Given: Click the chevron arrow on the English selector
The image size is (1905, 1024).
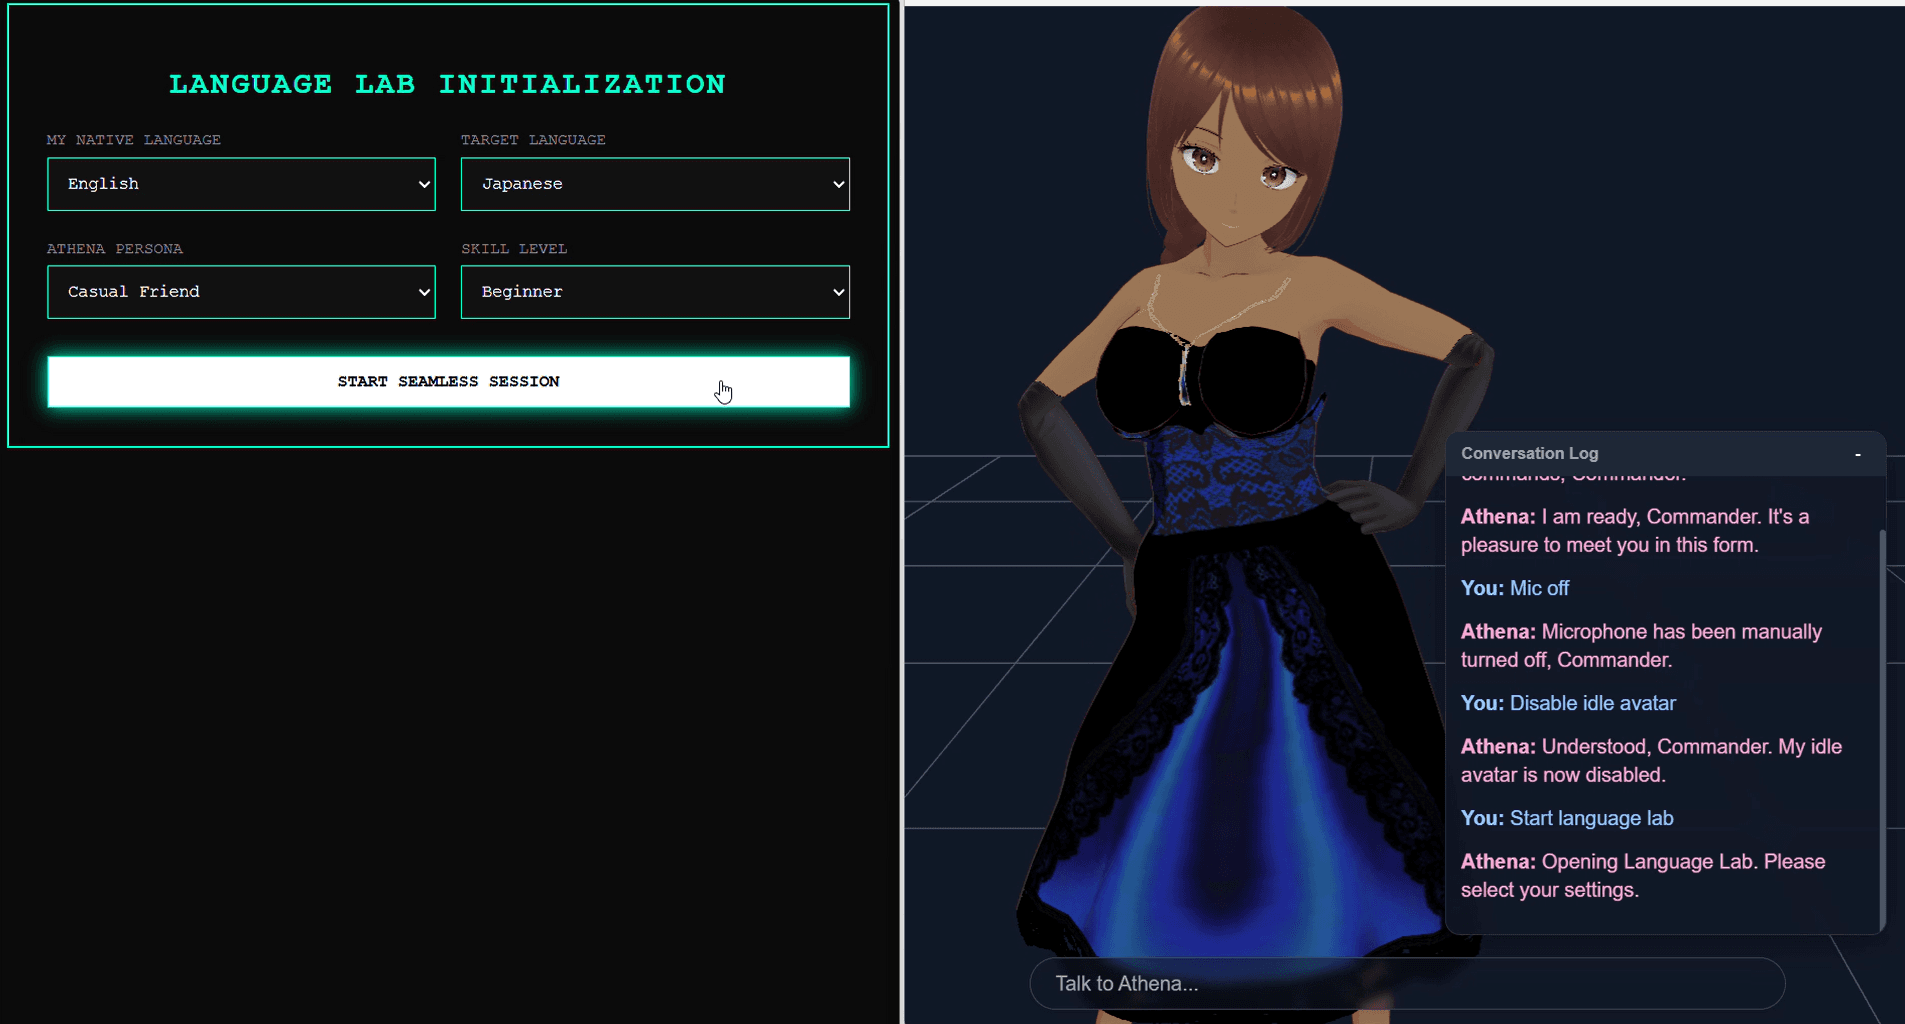Looking at the screenshot, I should tap(422, 184).
